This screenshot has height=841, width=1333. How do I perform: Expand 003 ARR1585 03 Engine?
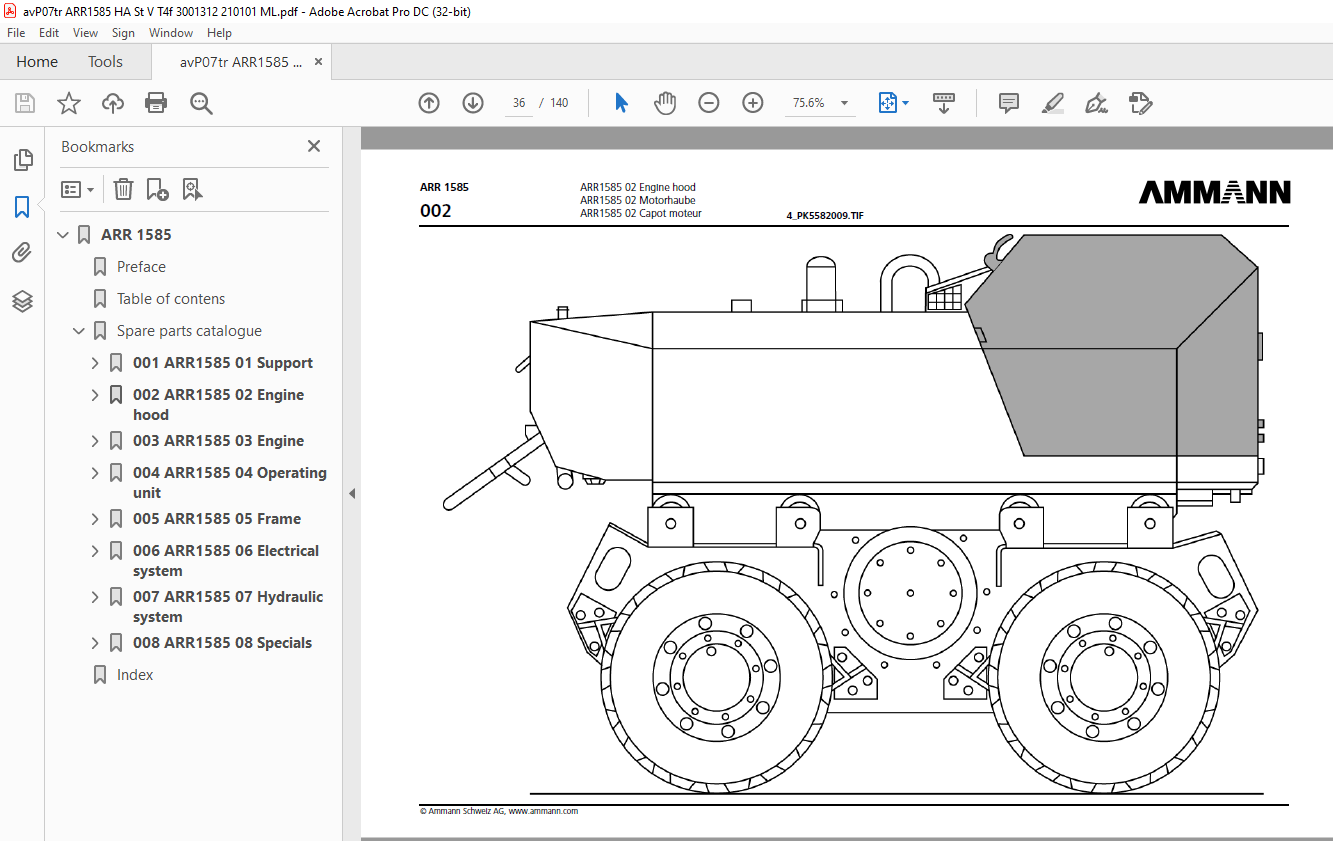click(95, 441)
